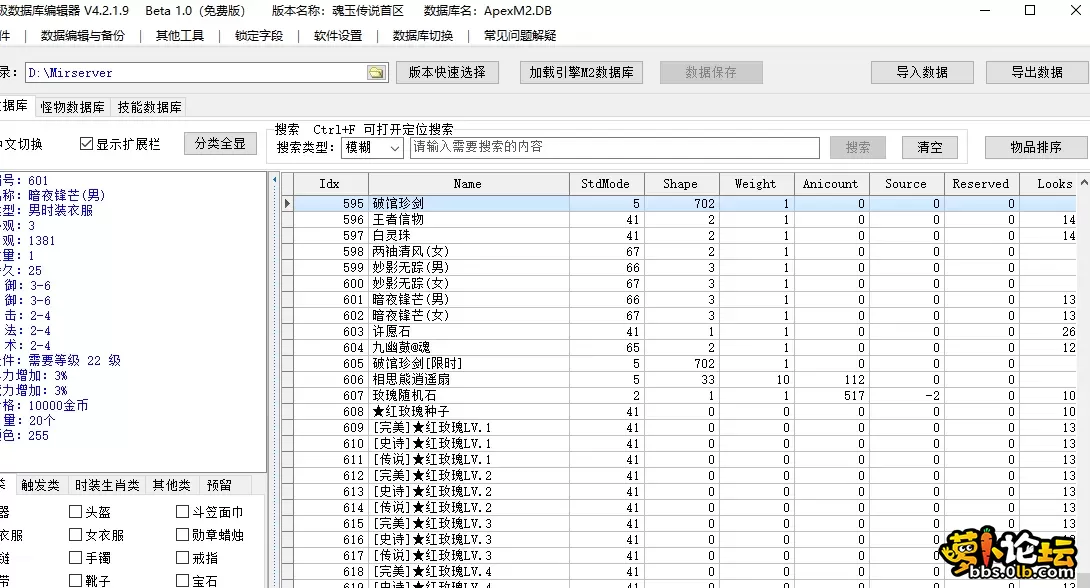Click the 搜索 (Search) button
This screenshot has height=588, width=1090.
[857, 146]
